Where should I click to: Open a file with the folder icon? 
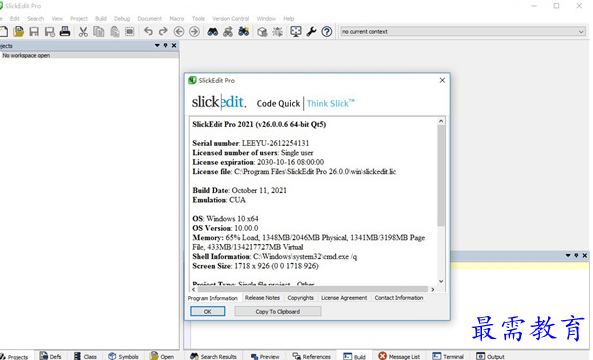(x=19, y=31)
